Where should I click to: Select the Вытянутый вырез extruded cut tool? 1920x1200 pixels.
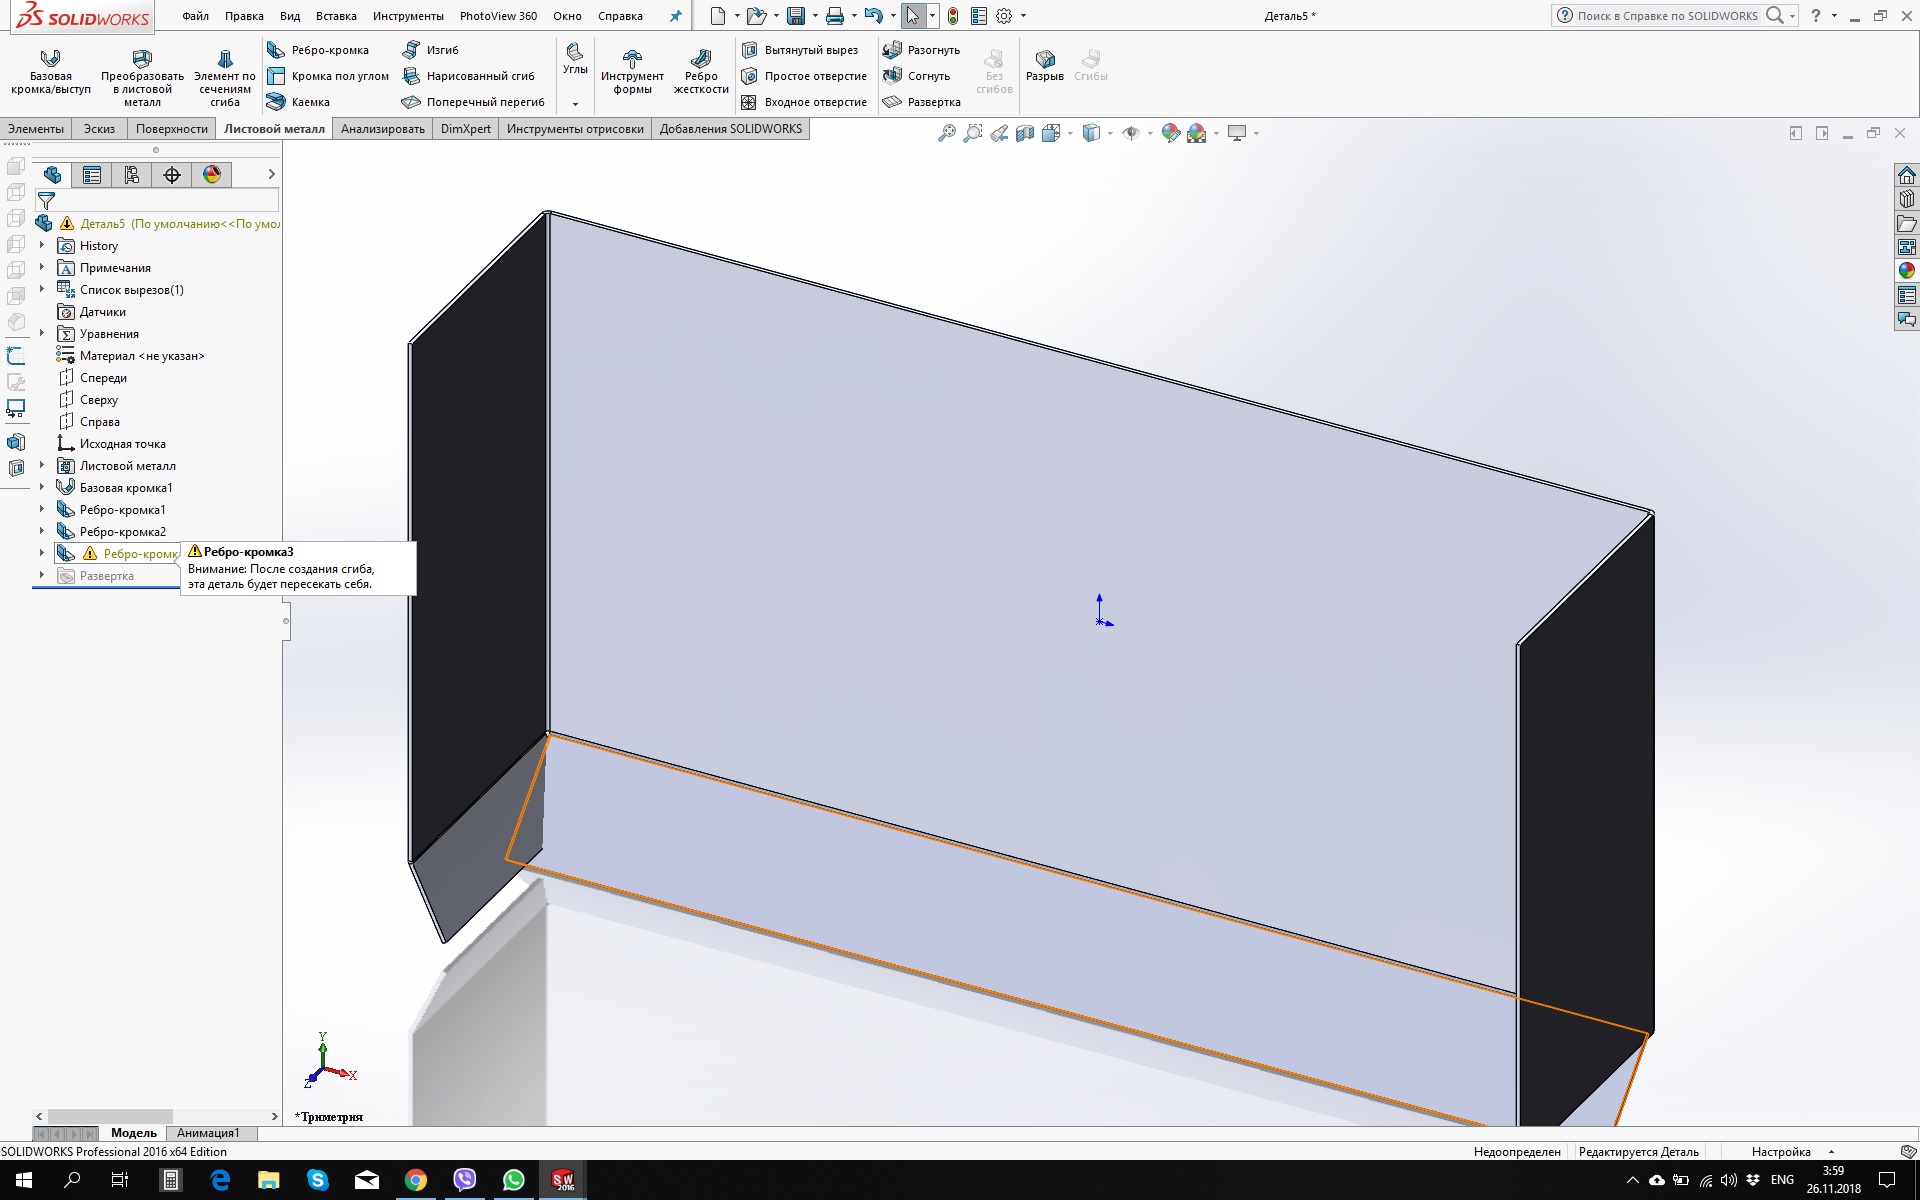800,50
